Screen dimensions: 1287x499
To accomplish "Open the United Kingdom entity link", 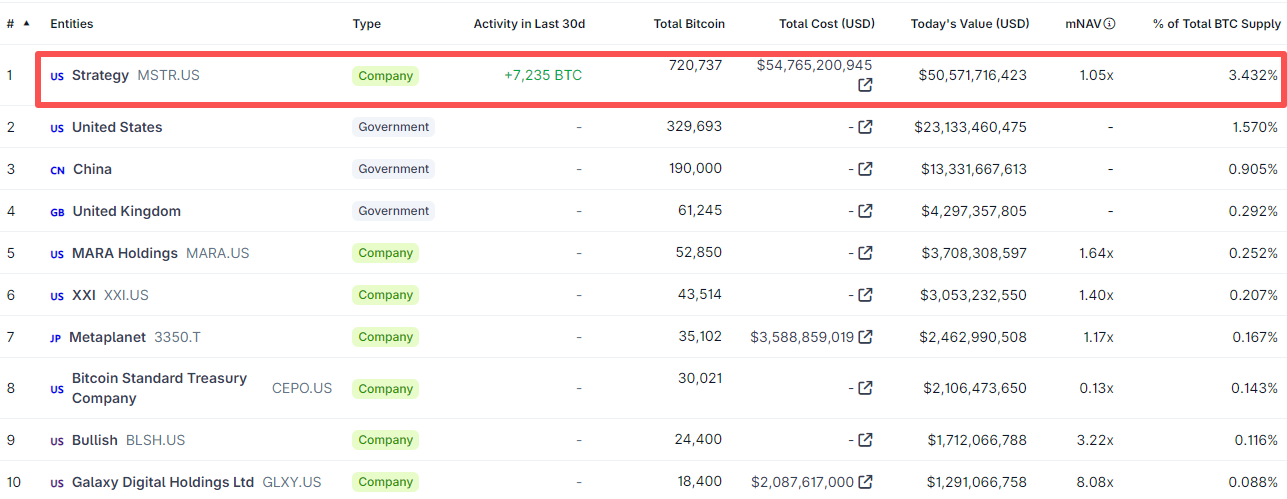I will click(x=127, y=211).
